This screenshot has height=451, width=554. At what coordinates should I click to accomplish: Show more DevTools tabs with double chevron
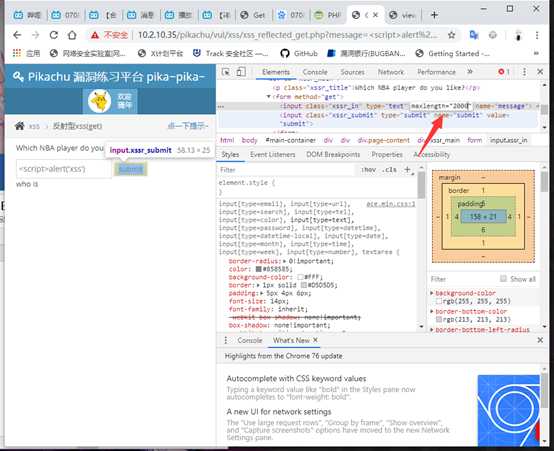(x=470, y=72)
